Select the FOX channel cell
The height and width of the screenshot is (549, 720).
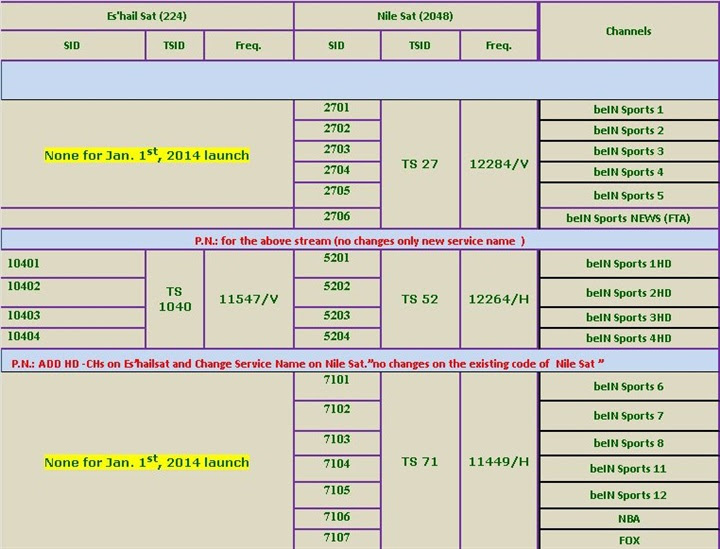point(629,540)
